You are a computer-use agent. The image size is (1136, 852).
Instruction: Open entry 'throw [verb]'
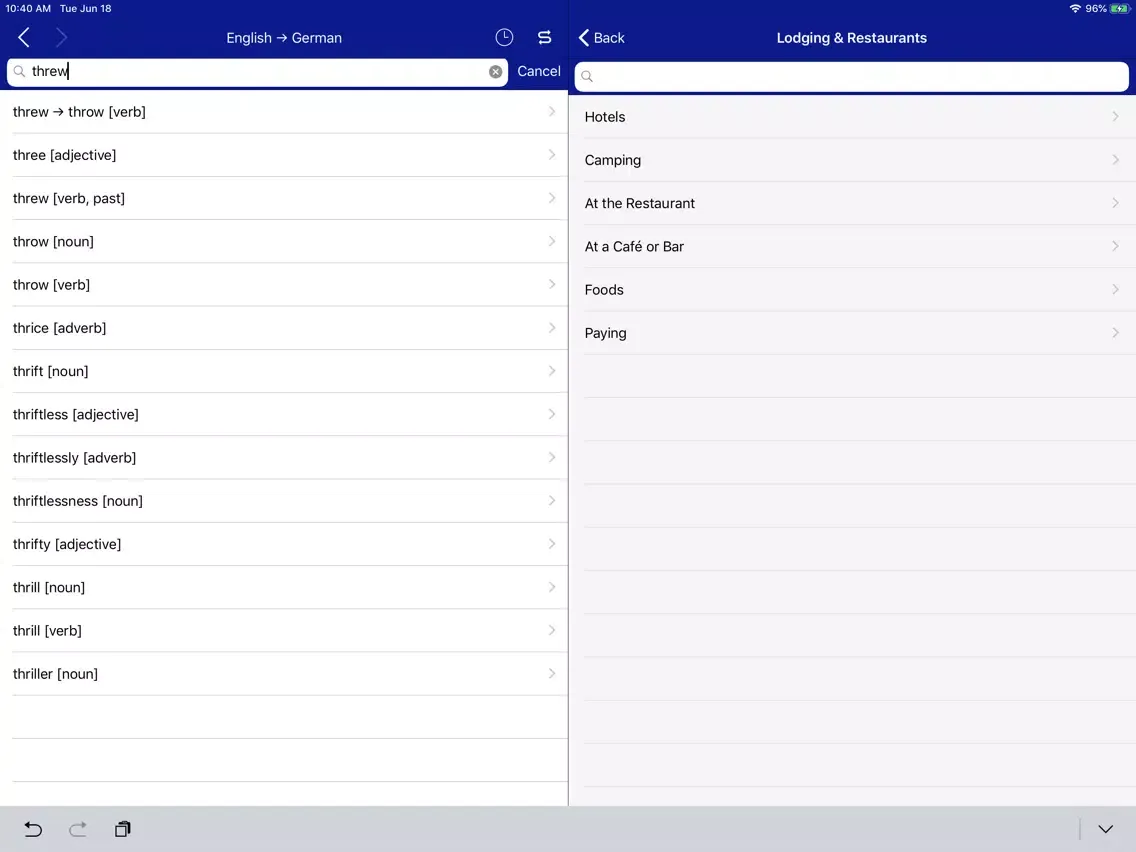coord(284,285)
